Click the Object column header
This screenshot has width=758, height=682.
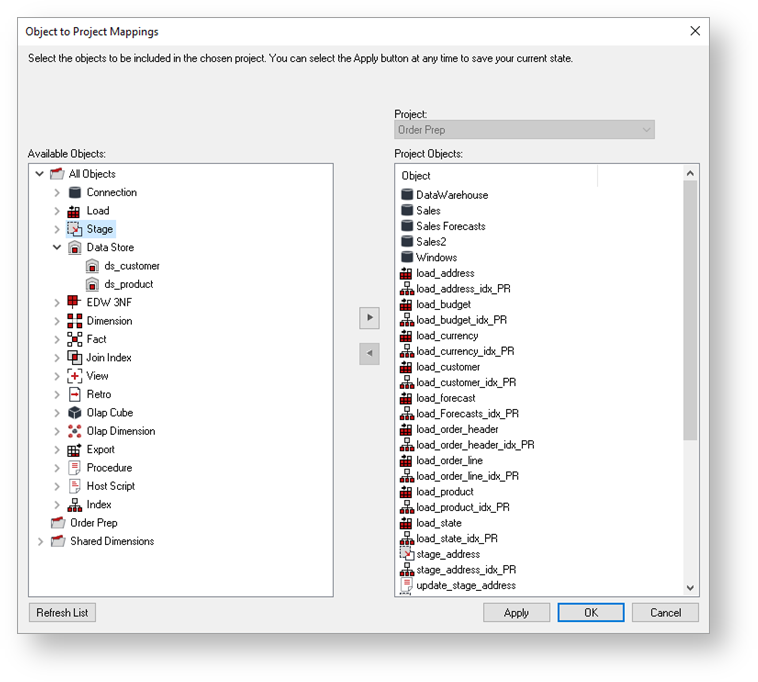[x=497, y=176]
